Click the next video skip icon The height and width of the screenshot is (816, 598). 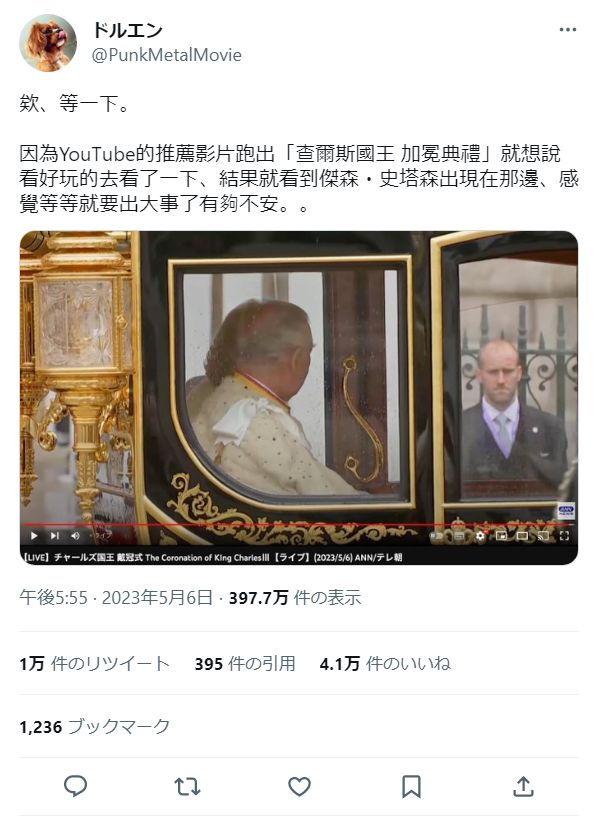click(55, 536)
